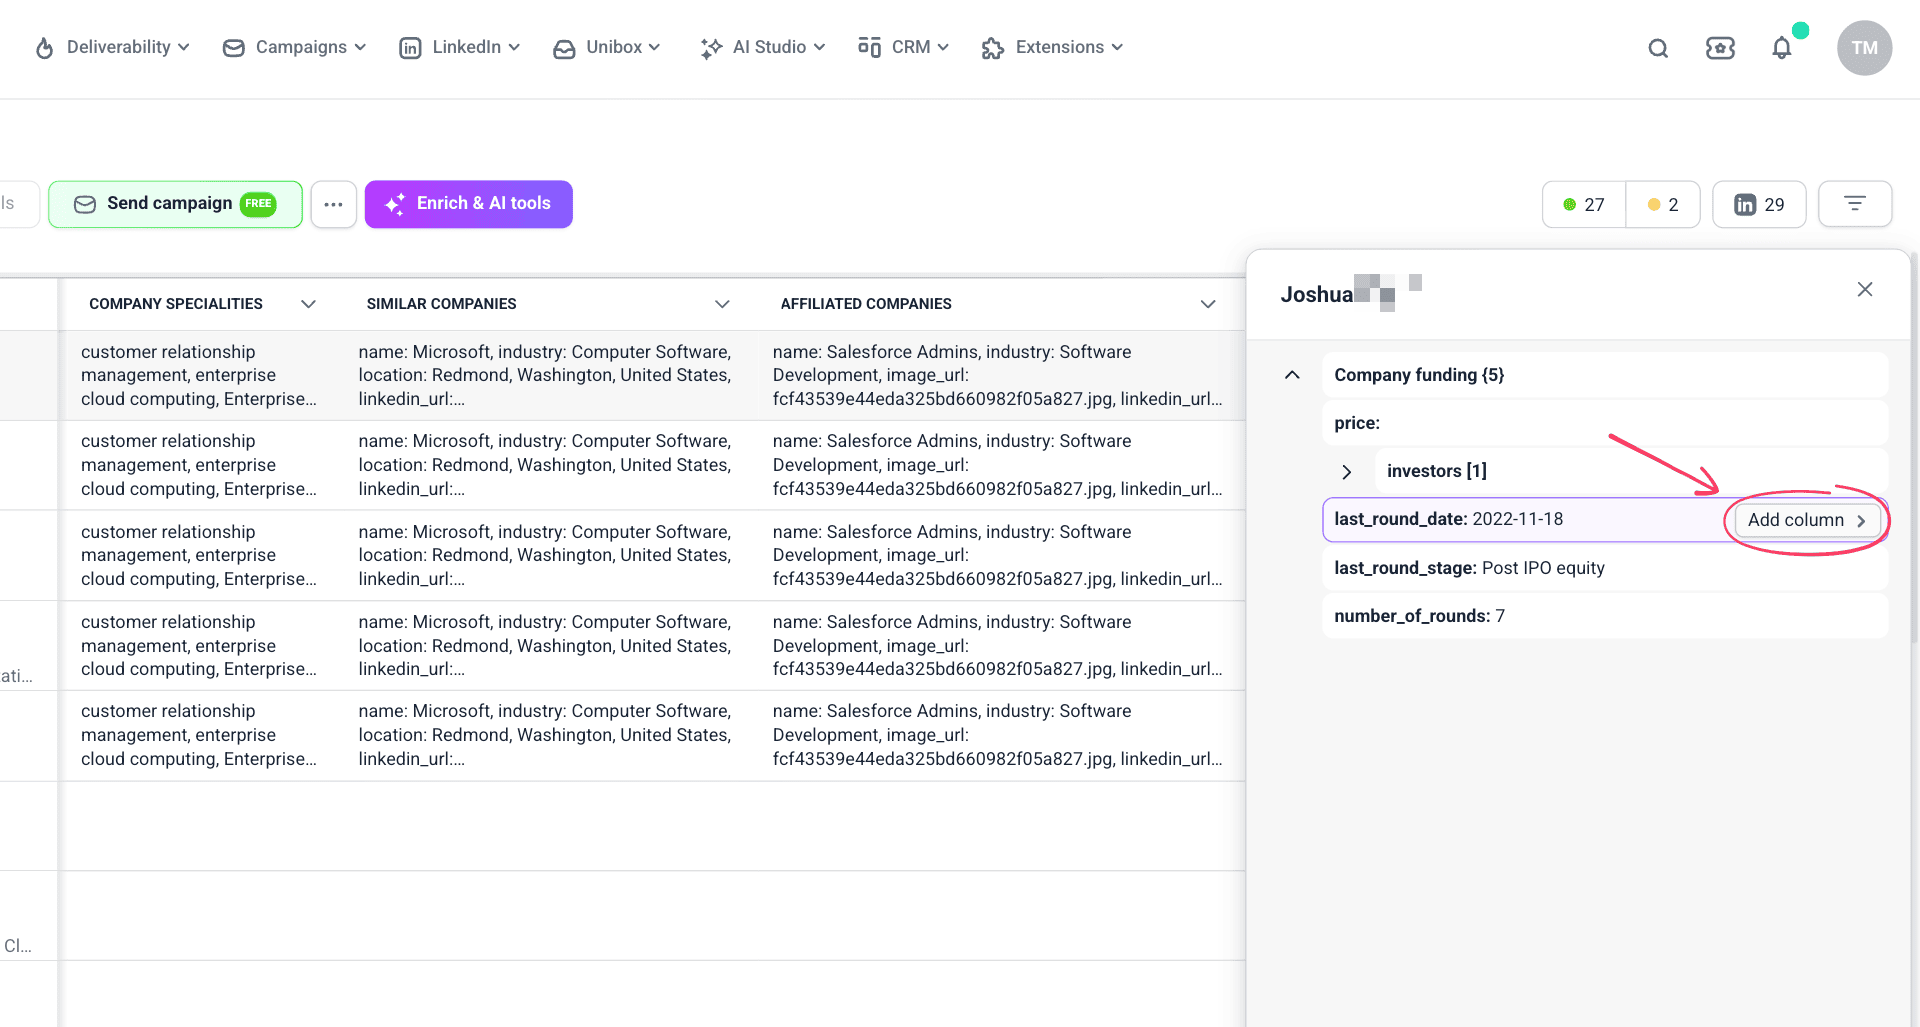
Task: Click the CRM icon in navbar
Action: pos(869,47)
